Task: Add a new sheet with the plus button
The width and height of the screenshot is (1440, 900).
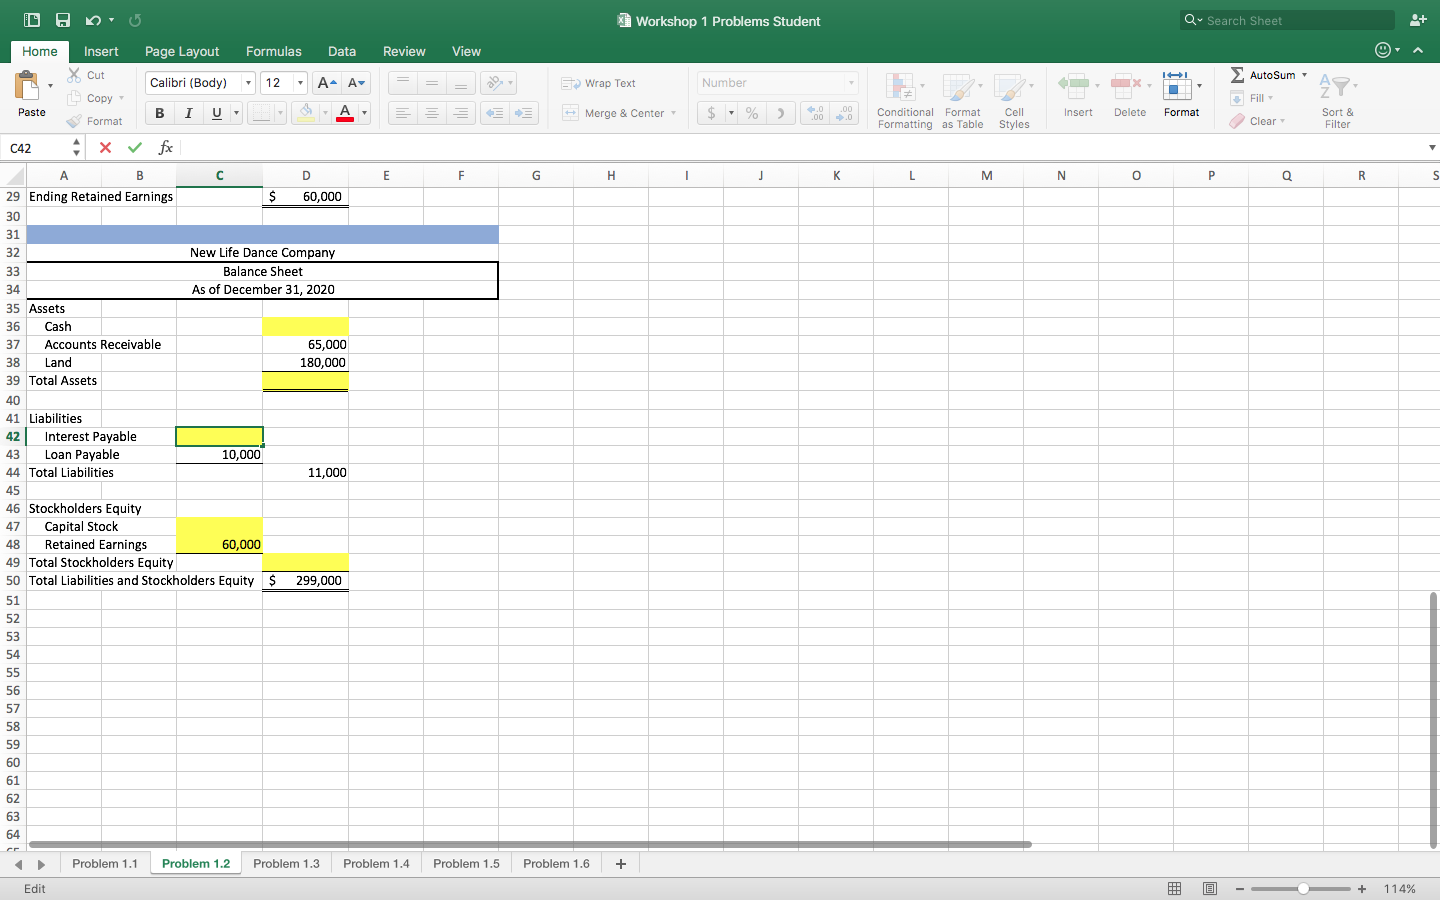Action: (x=620, y=863)
